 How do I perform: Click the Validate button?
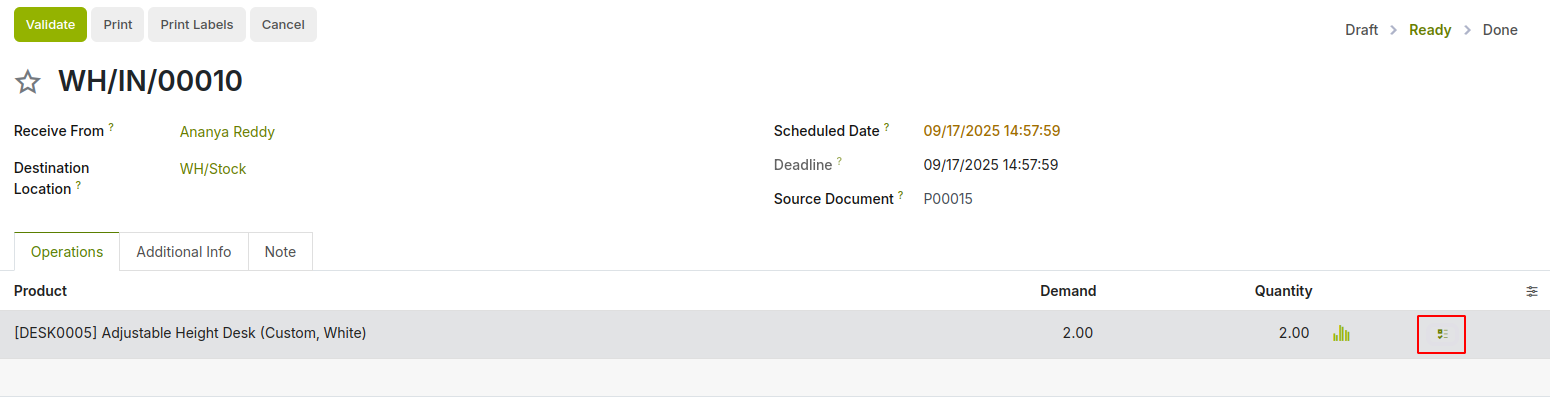[x=50, y=25]
